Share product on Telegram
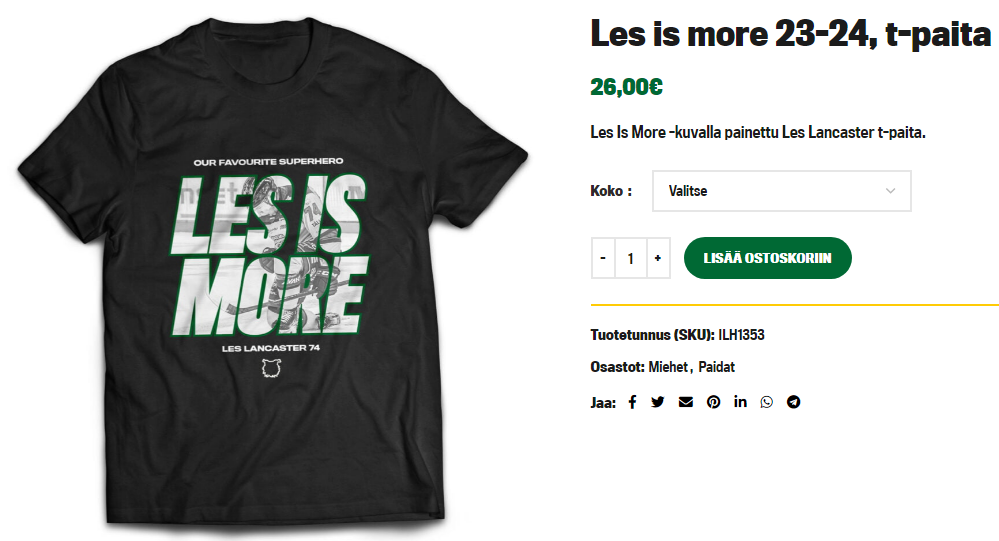The height and width of the screenshot is (541, 999). 793,402
